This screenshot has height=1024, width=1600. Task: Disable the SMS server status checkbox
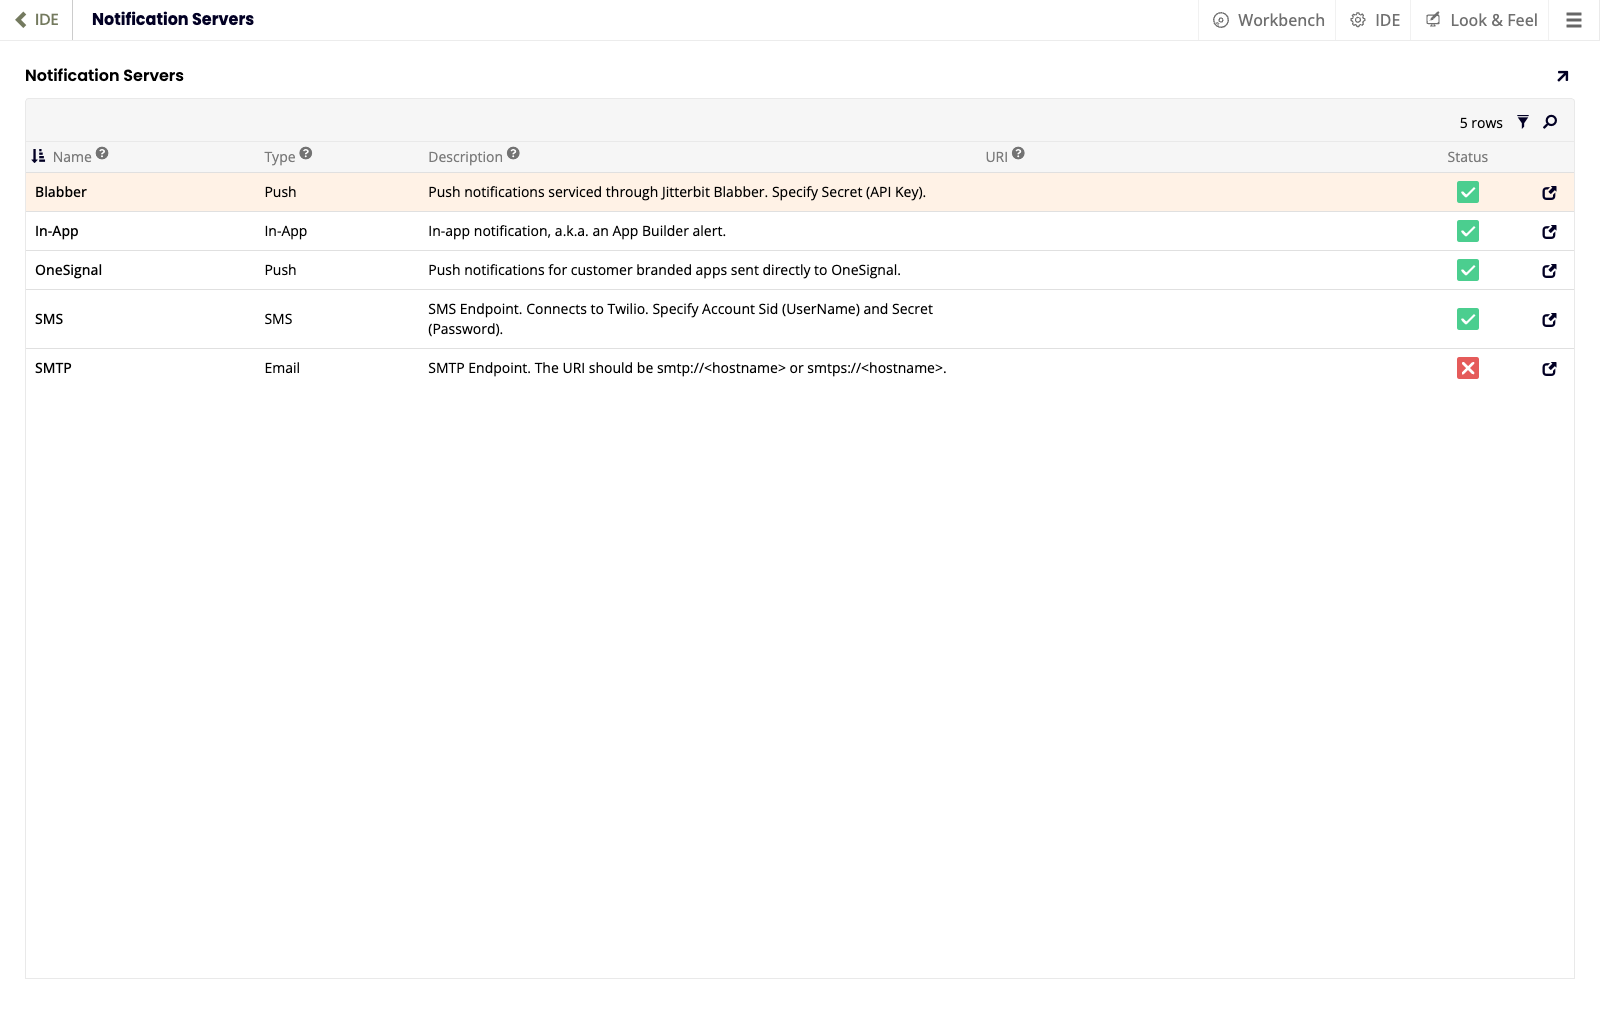pyautogui.click(x=1467, y=319)
